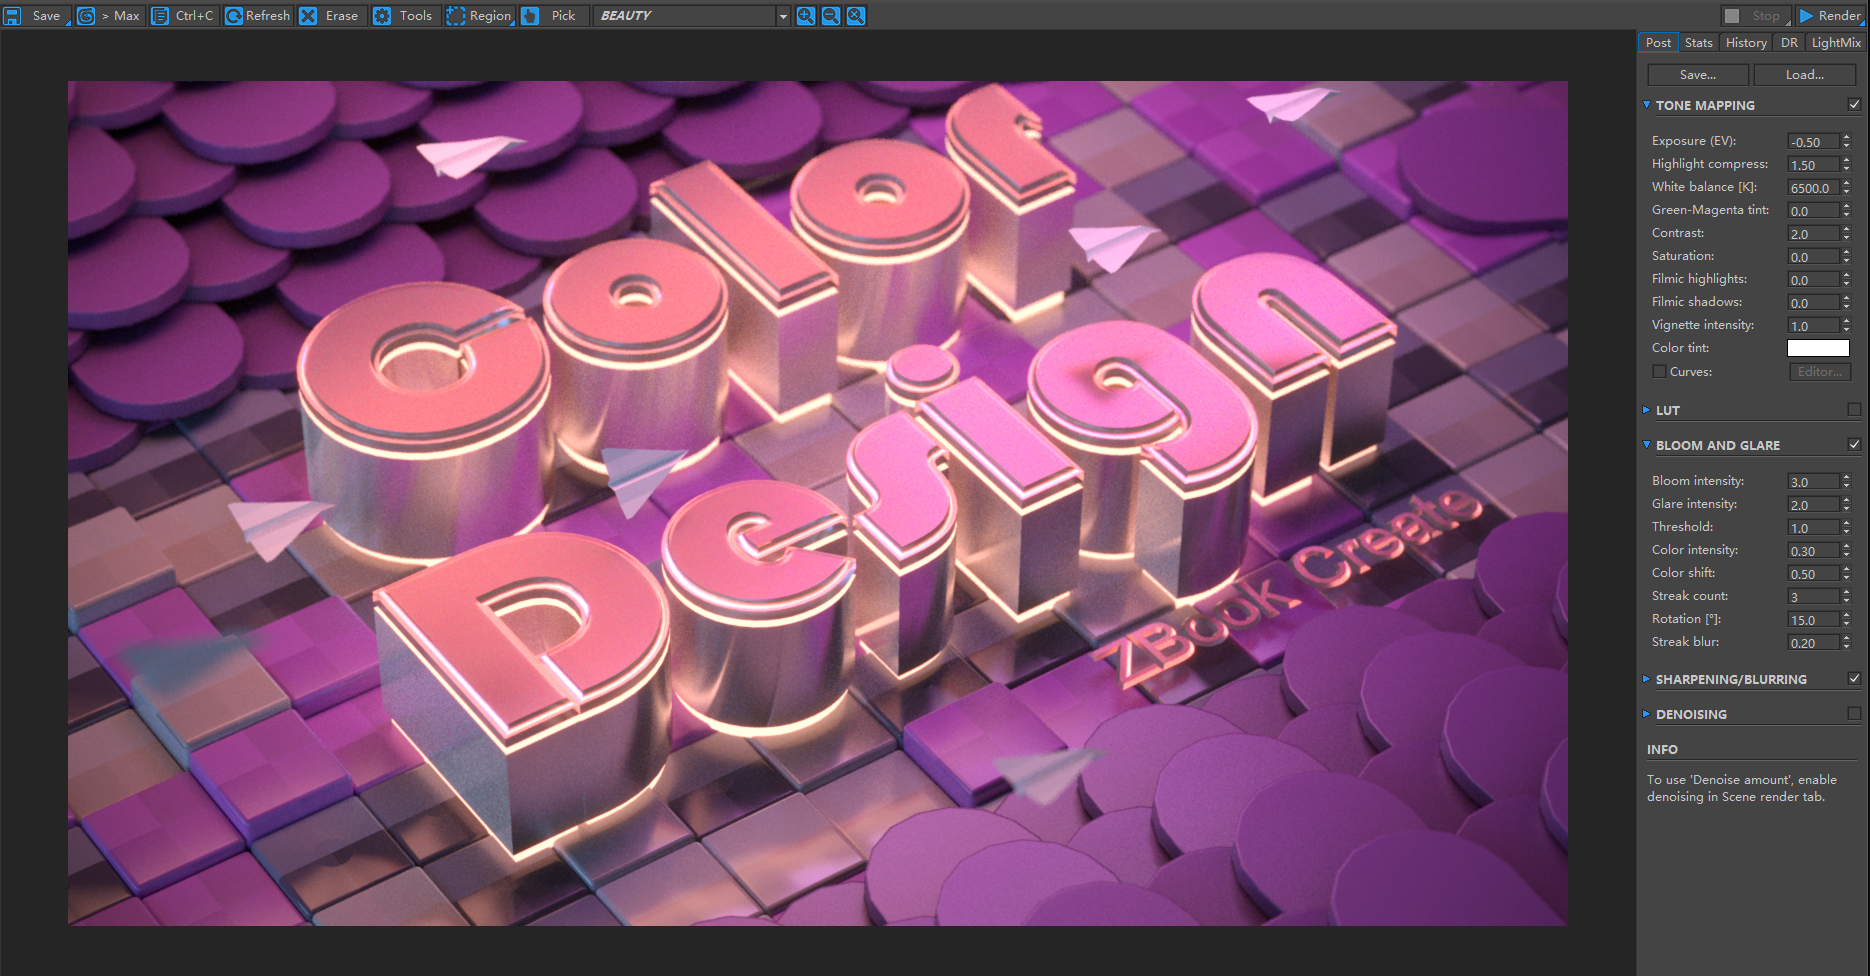Click the Highlight compress value field
The width and height of the screenshot is (1870, 976).
coord(1813,165)
